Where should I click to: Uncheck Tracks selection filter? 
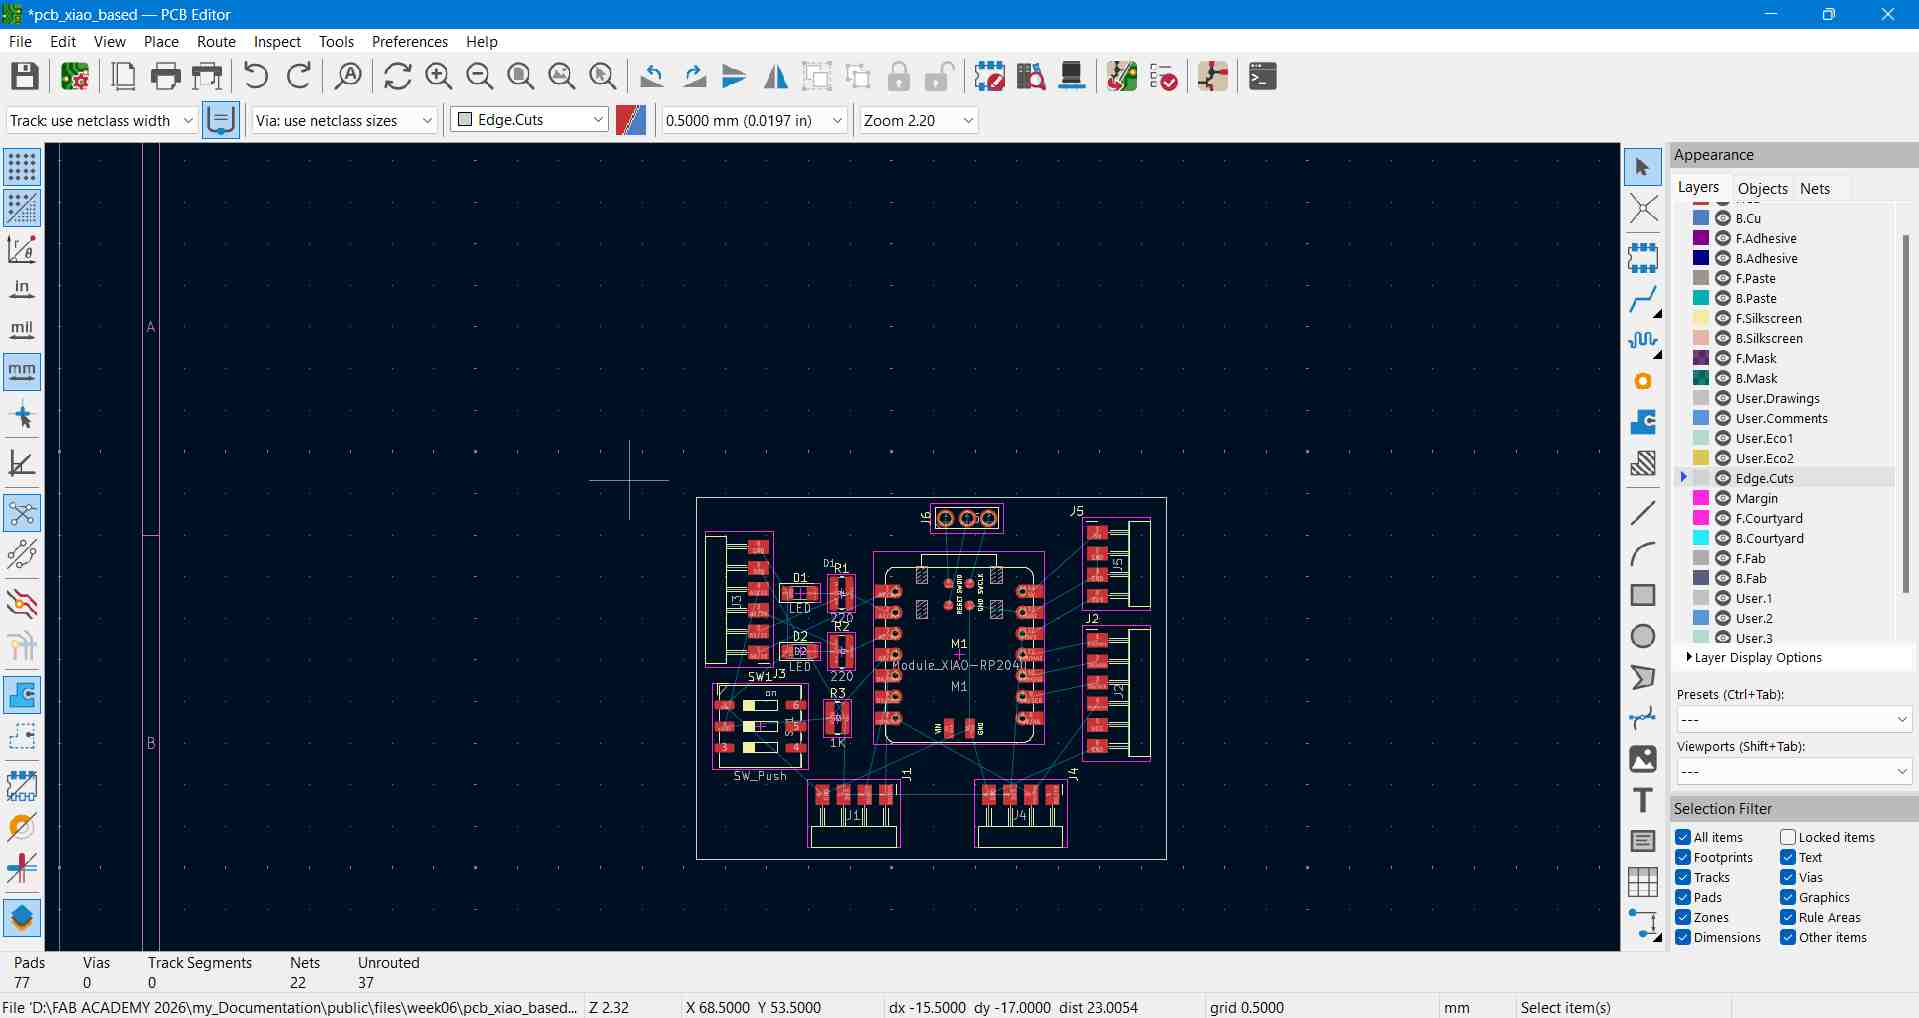point(1683,877)
